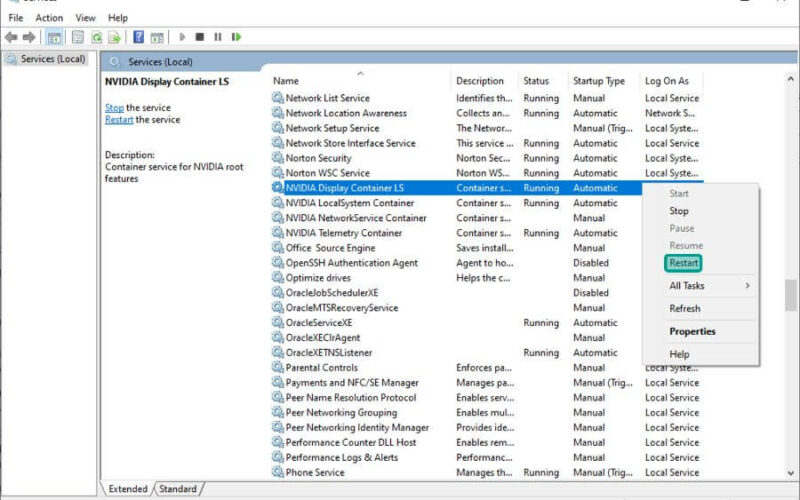Select the Peer Networking Grouping row
This screenshot has height=500, width=800.
click(x=487, y=412)
